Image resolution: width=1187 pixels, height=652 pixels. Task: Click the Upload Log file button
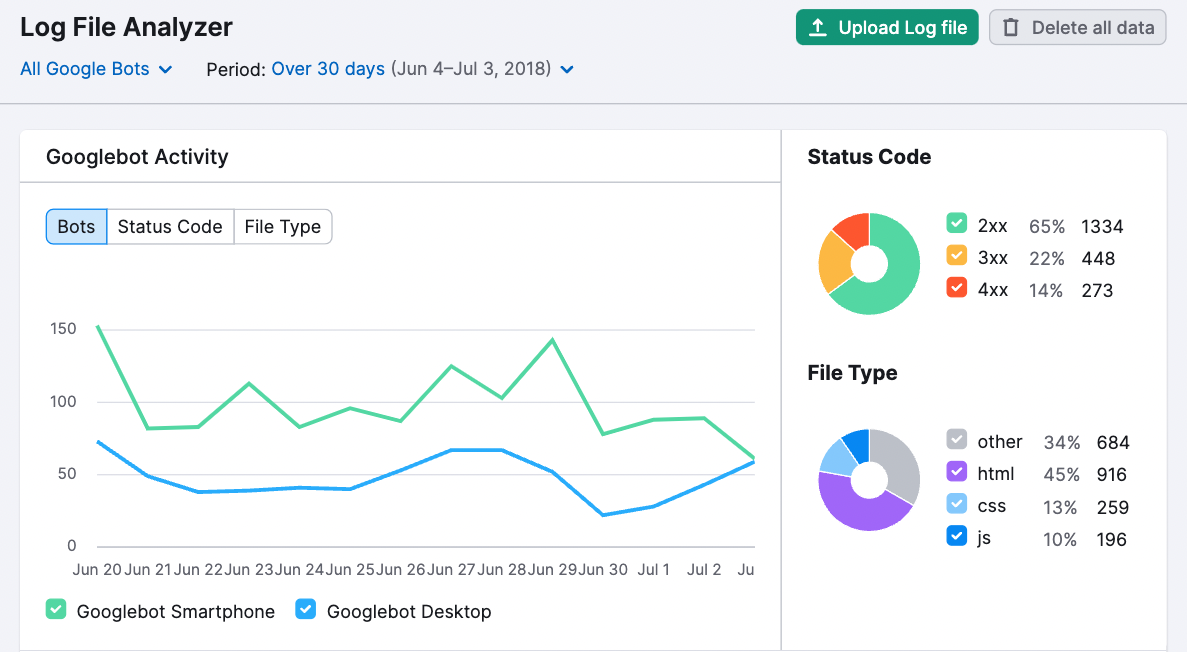[887, 27]
